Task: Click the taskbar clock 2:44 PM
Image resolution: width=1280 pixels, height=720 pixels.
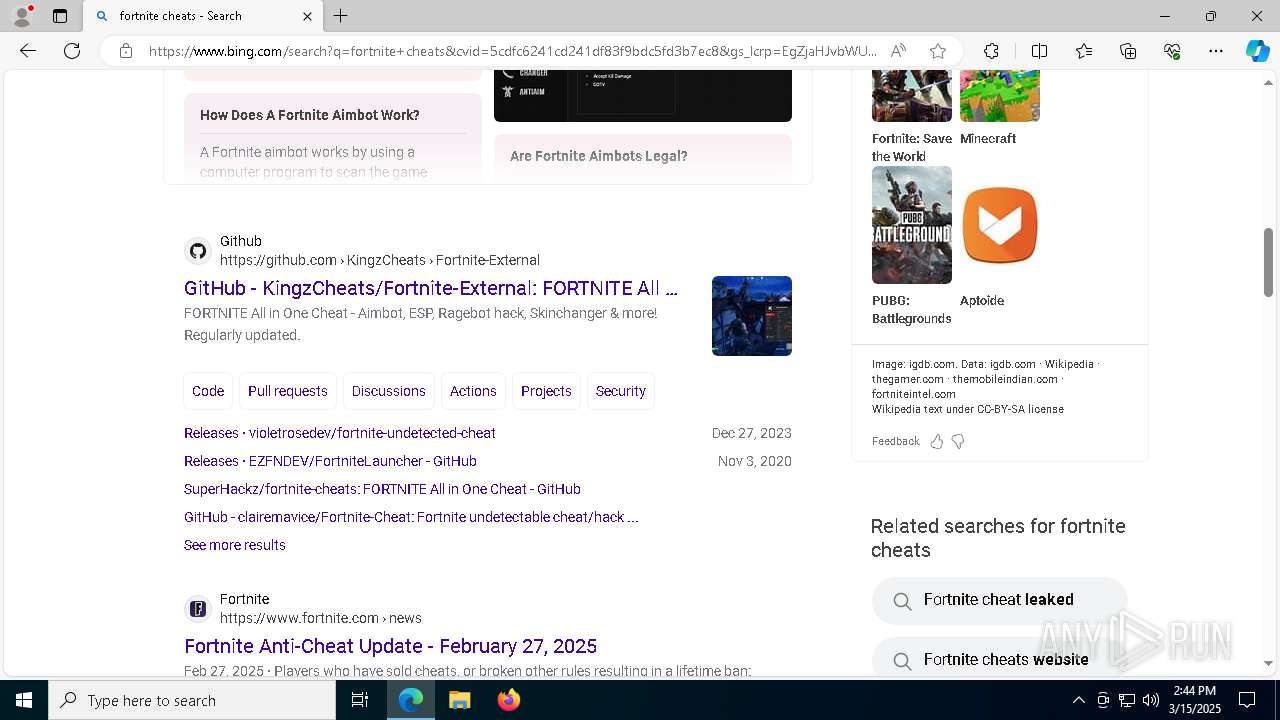Action: (1195, 691)
